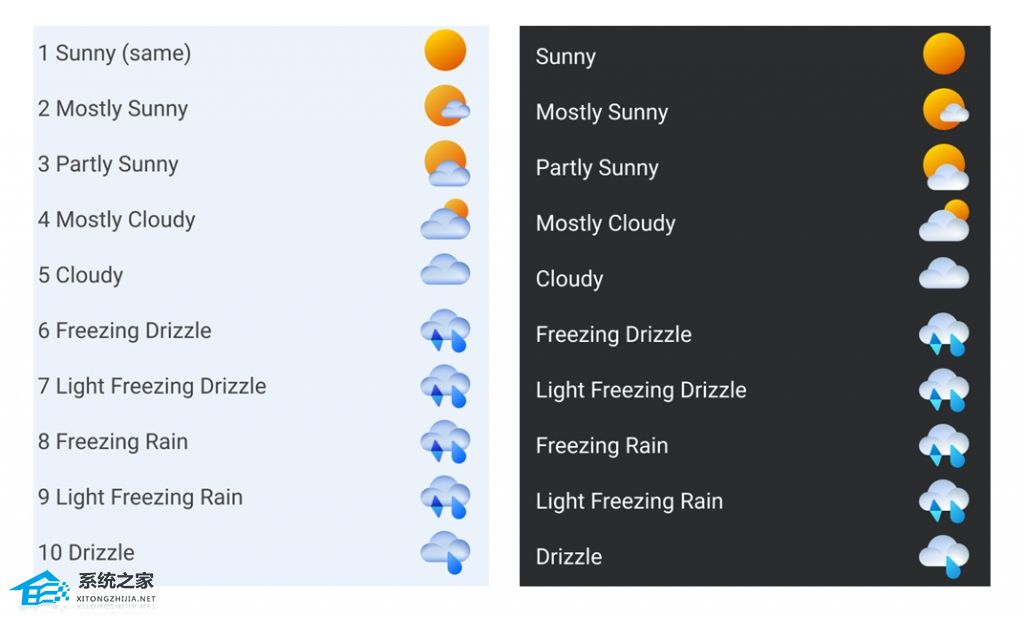Click the "Mostly Sunny" label in dark panel
Viewport: 1024px width, 617px height.
point(601,112)
